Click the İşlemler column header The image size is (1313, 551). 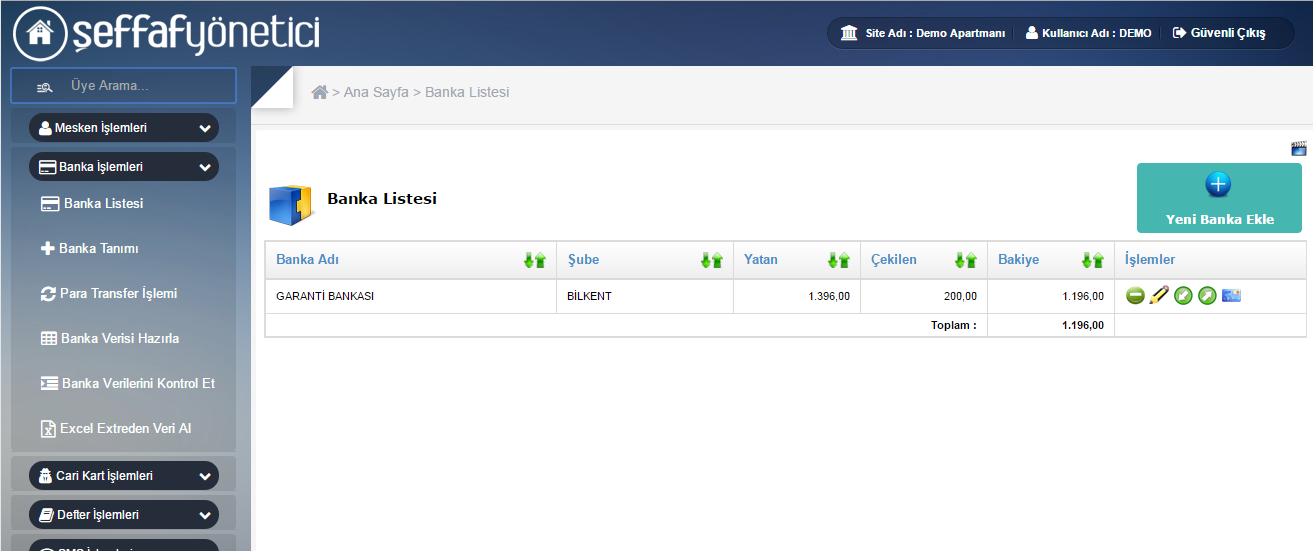point(1150,259)
